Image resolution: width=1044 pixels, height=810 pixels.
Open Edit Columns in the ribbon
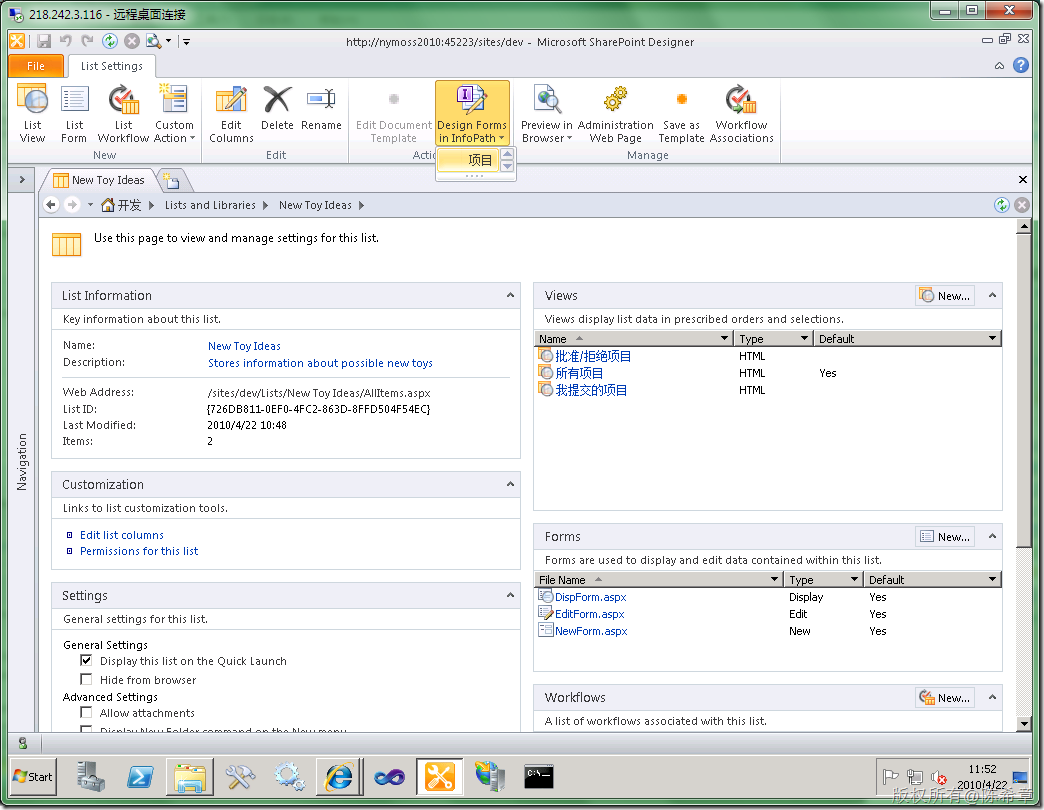[231, 114]
